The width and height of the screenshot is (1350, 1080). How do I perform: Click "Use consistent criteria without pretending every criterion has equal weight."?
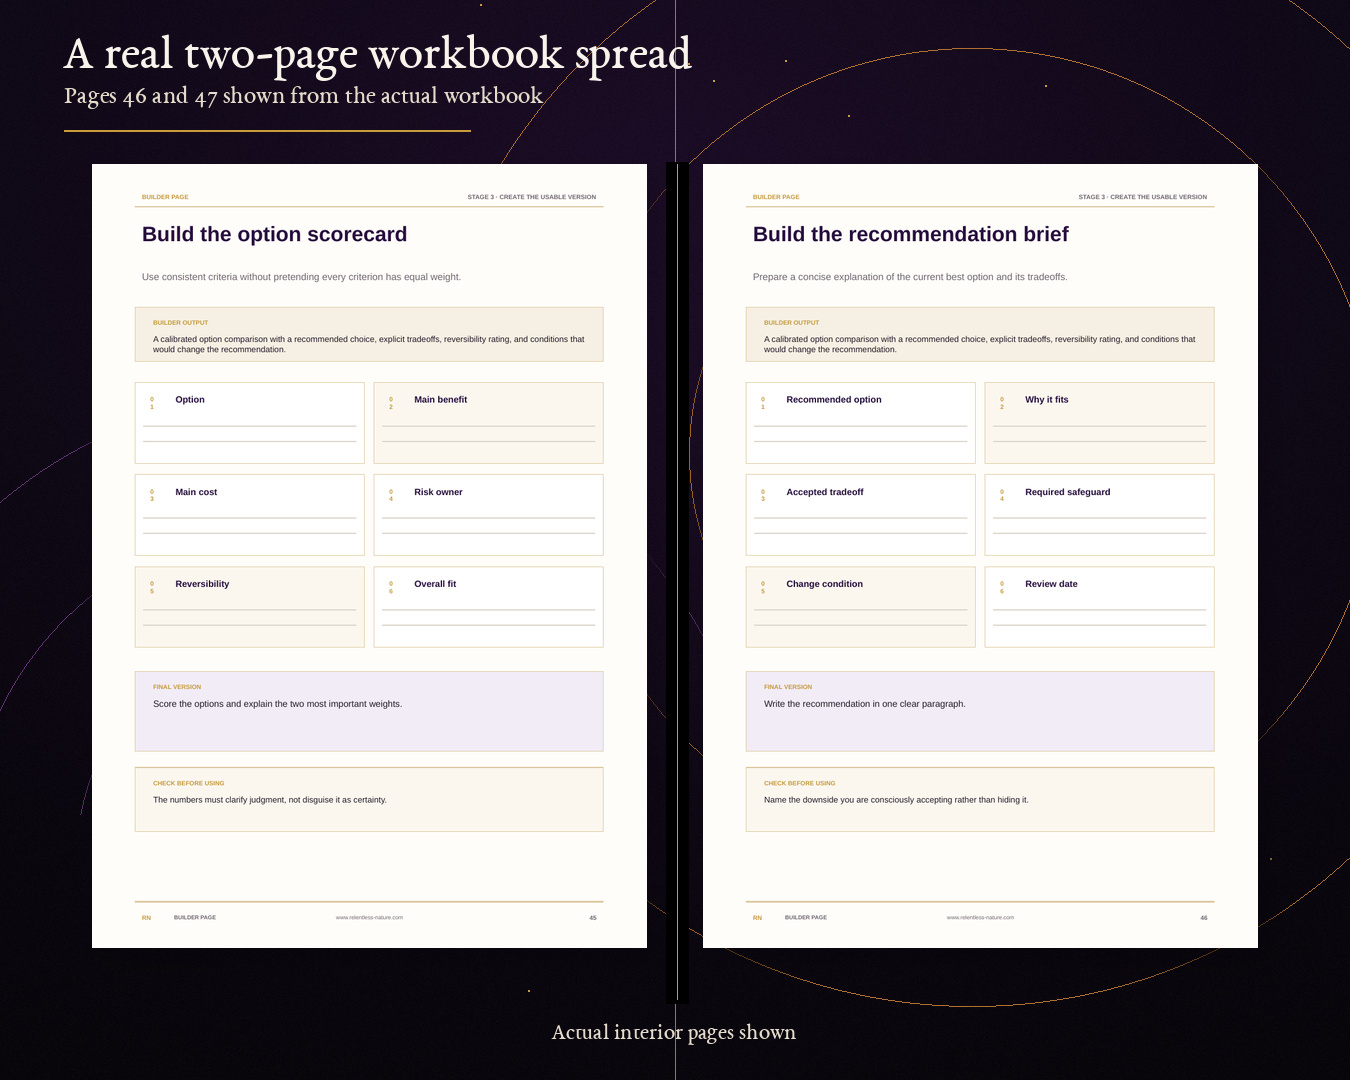[301, 277]
